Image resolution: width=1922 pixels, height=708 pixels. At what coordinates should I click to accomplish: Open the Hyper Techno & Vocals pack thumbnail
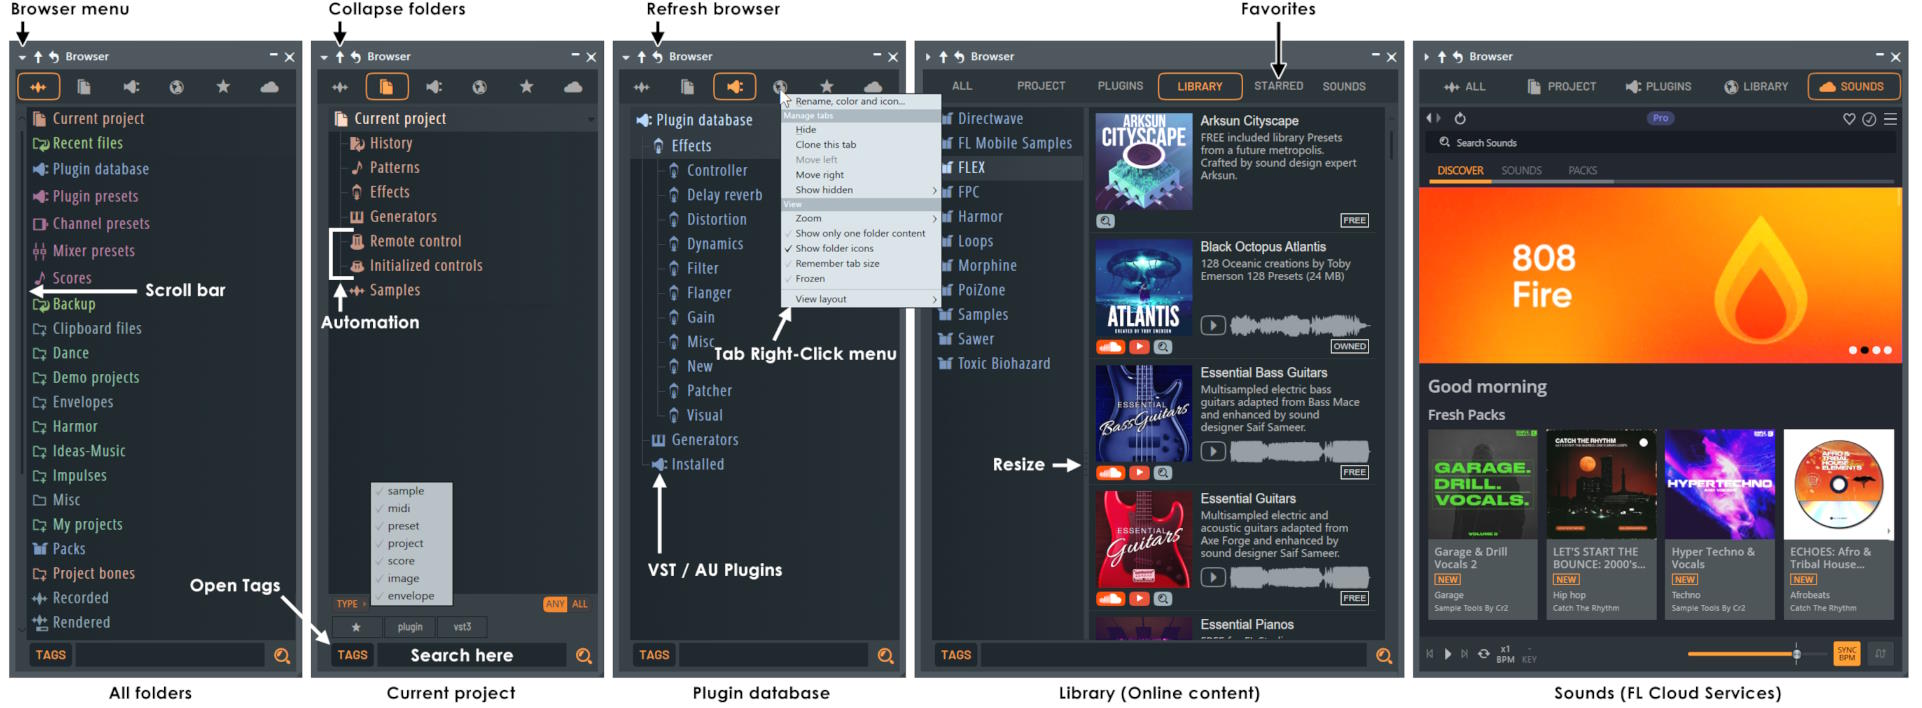tap(1719, 485)
